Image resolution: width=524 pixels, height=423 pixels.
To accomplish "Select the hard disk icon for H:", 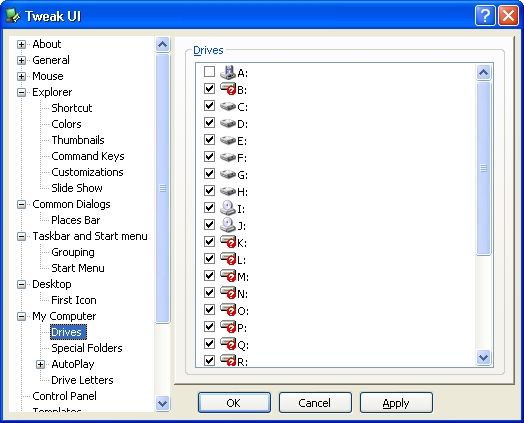I will click(x=228, y=191).
